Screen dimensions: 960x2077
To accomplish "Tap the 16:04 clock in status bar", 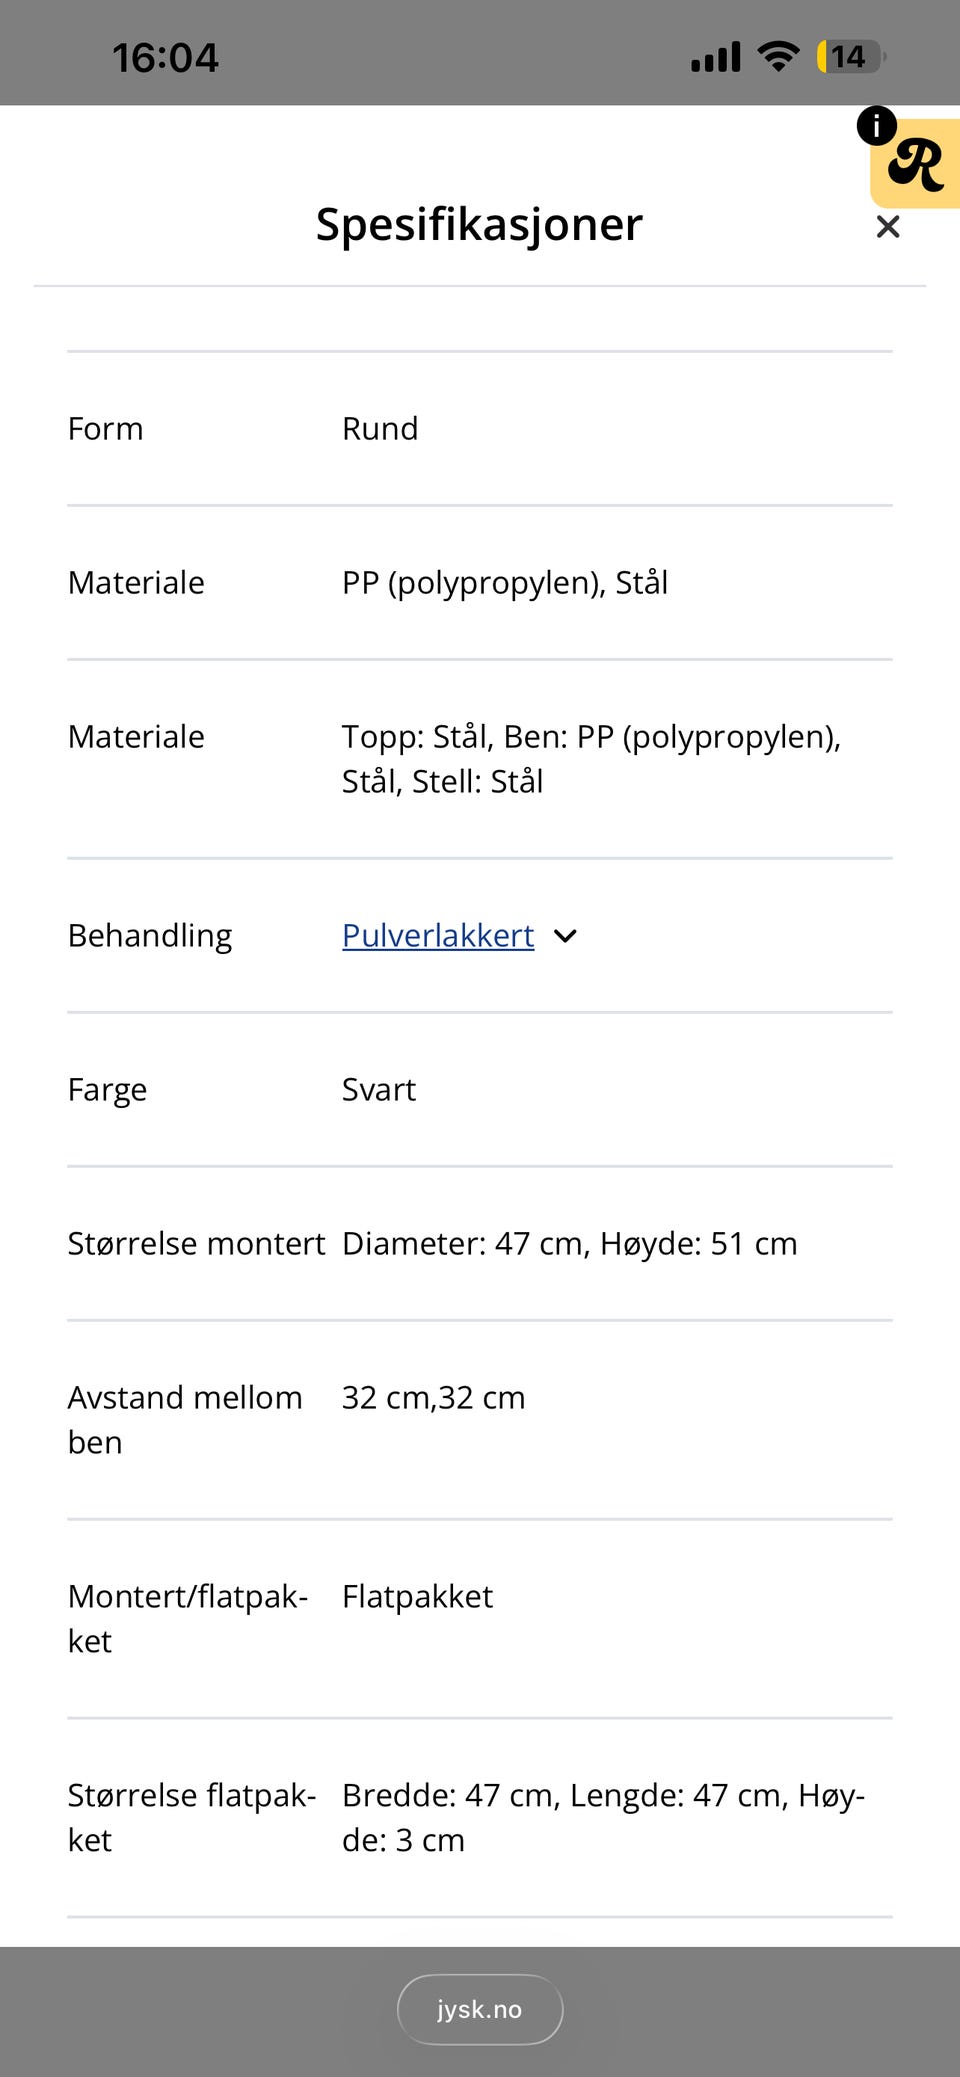I will (165, 58).
